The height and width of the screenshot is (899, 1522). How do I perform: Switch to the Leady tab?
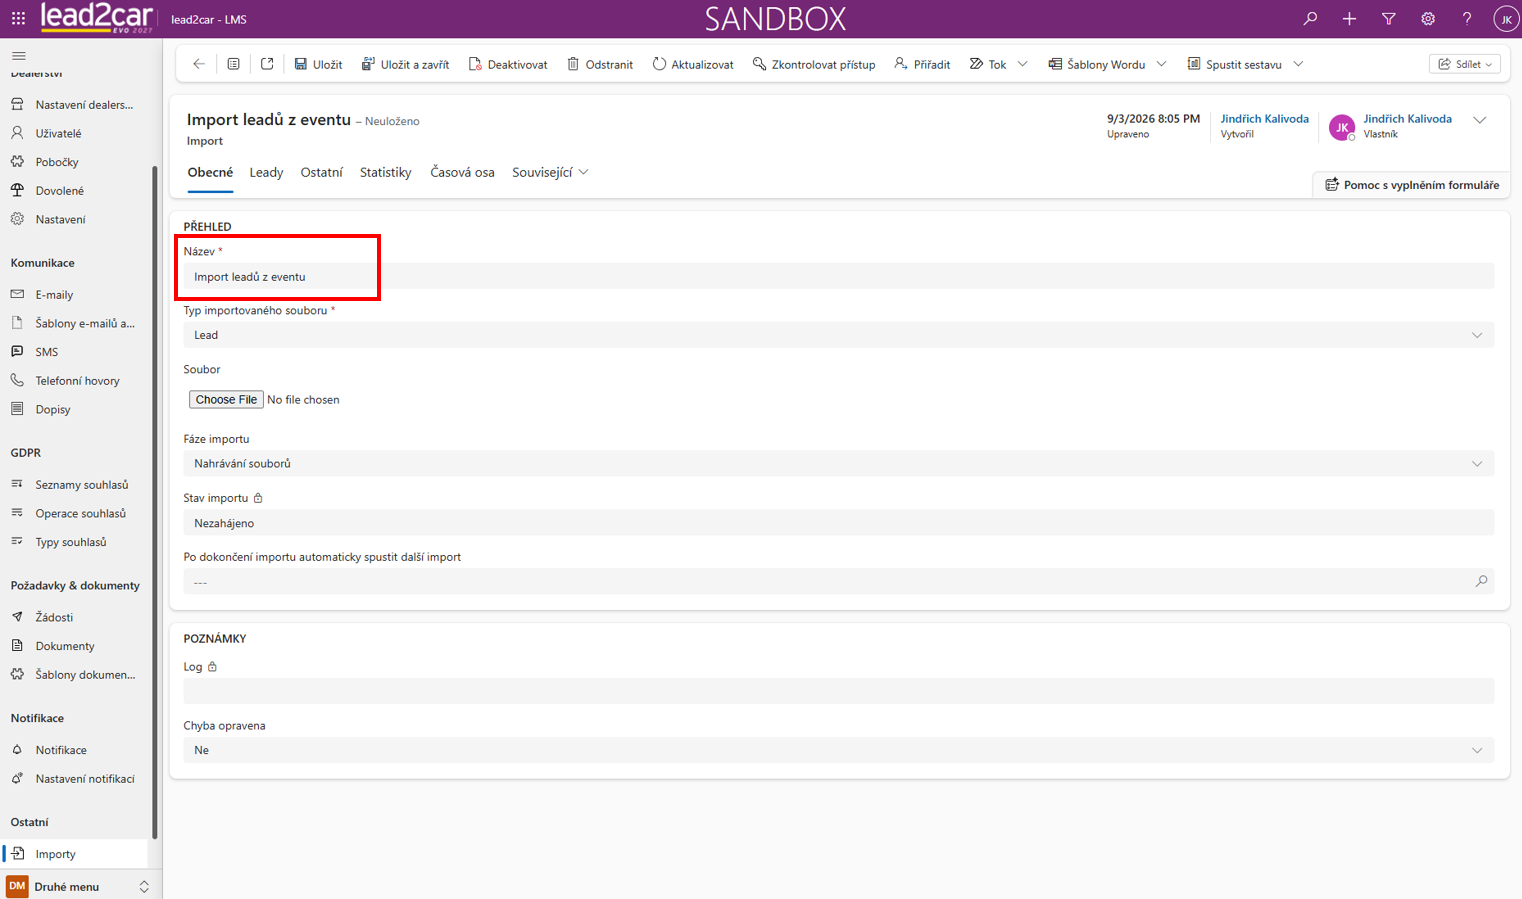coord(266,172)
